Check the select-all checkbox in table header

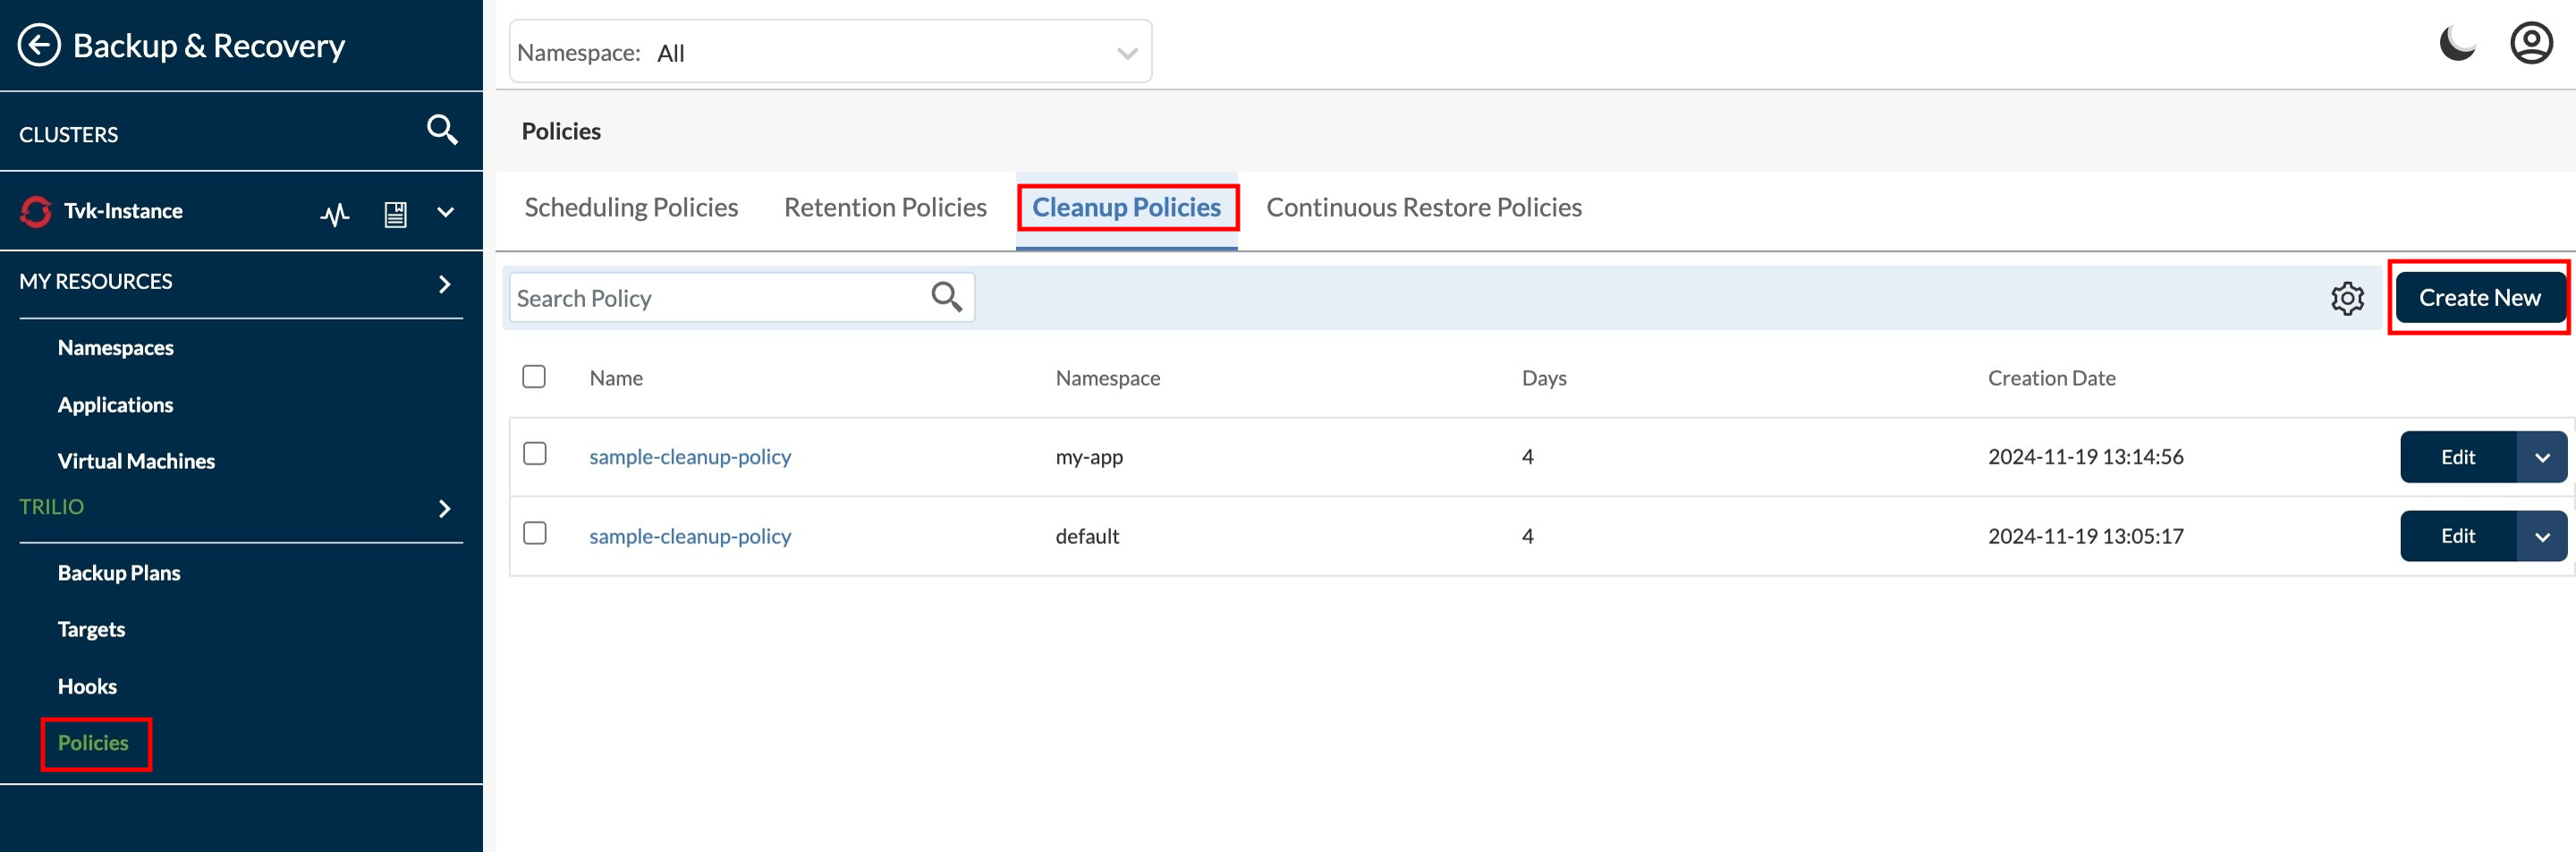tap(534, 377)
